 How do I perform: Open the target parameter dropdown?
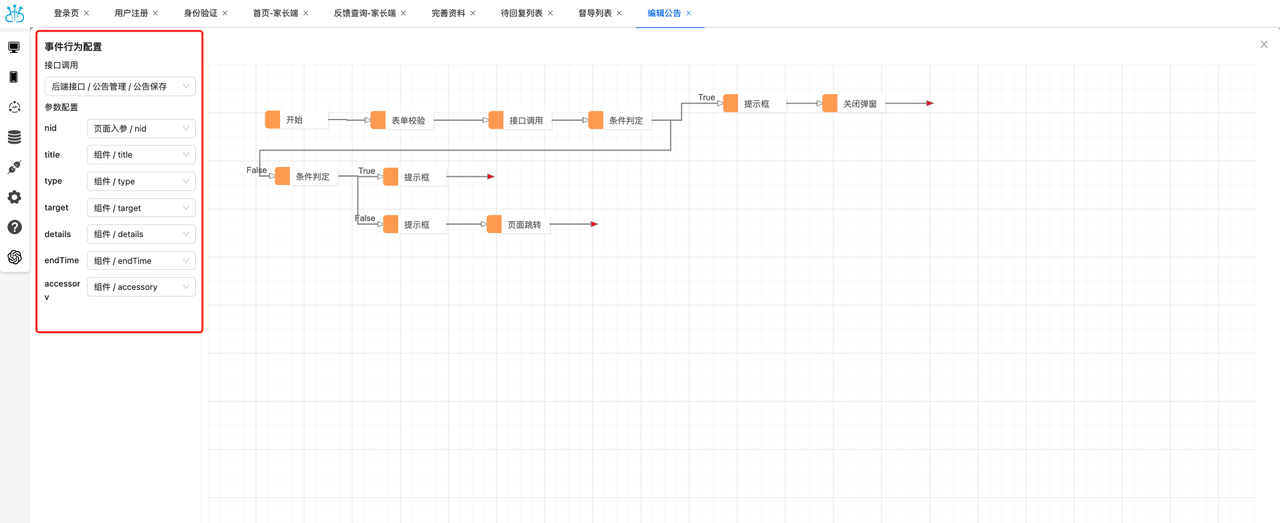[x=141, y=208]
